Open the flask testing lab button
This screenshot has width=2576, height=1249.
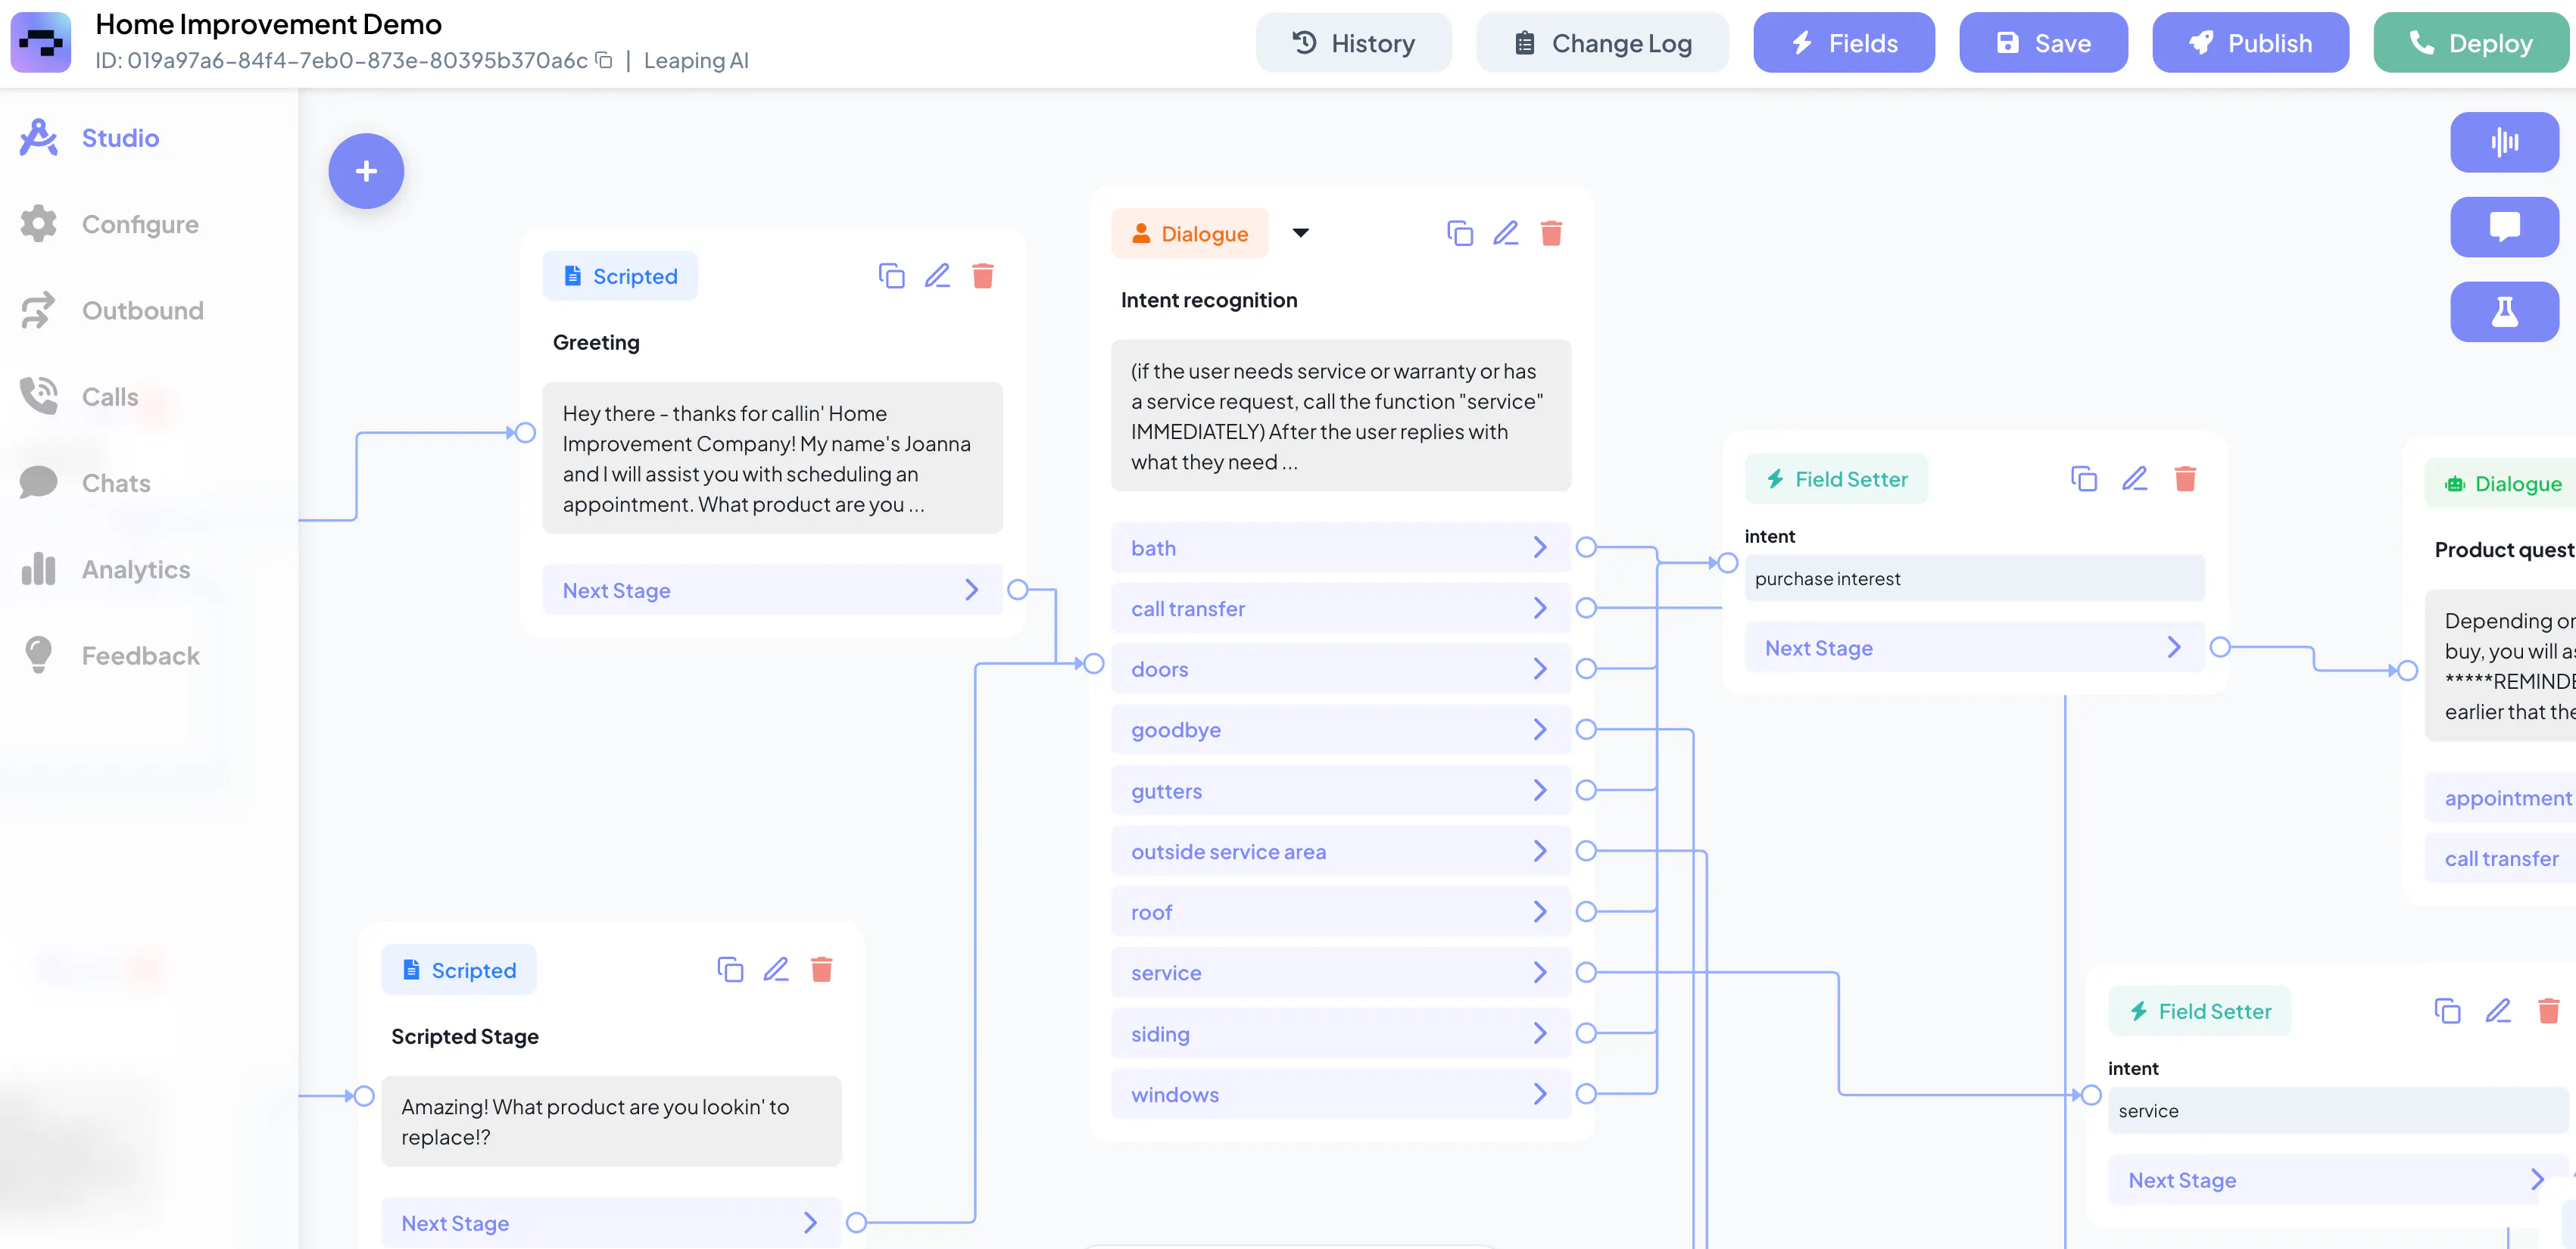[x=2504, y=312]
